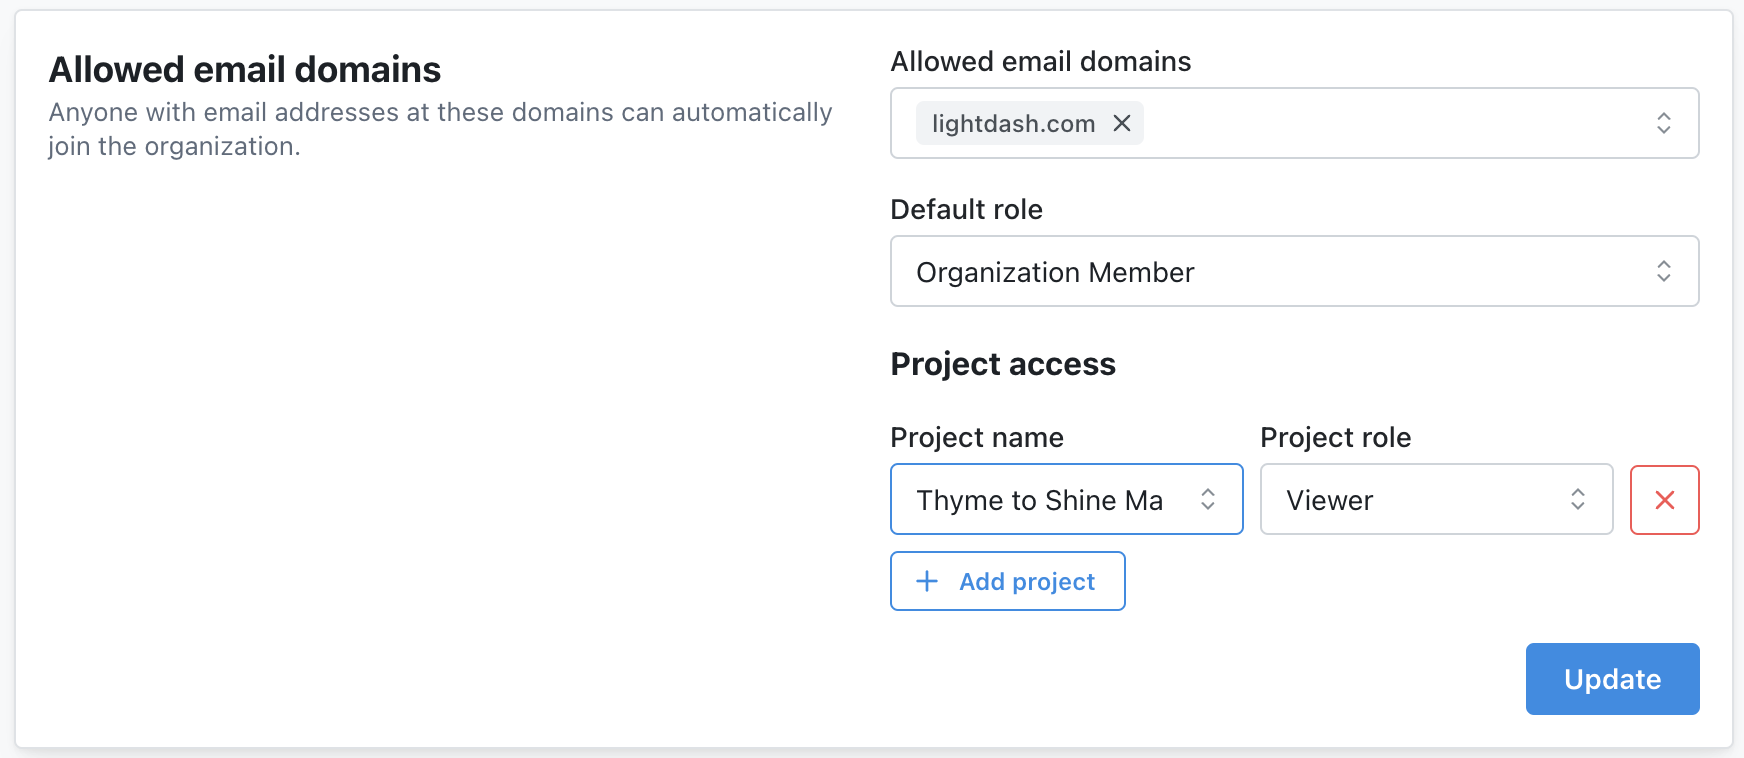Click the Default role field label
The width and height of the screenshot is (1744, 758).
(966, 209)
